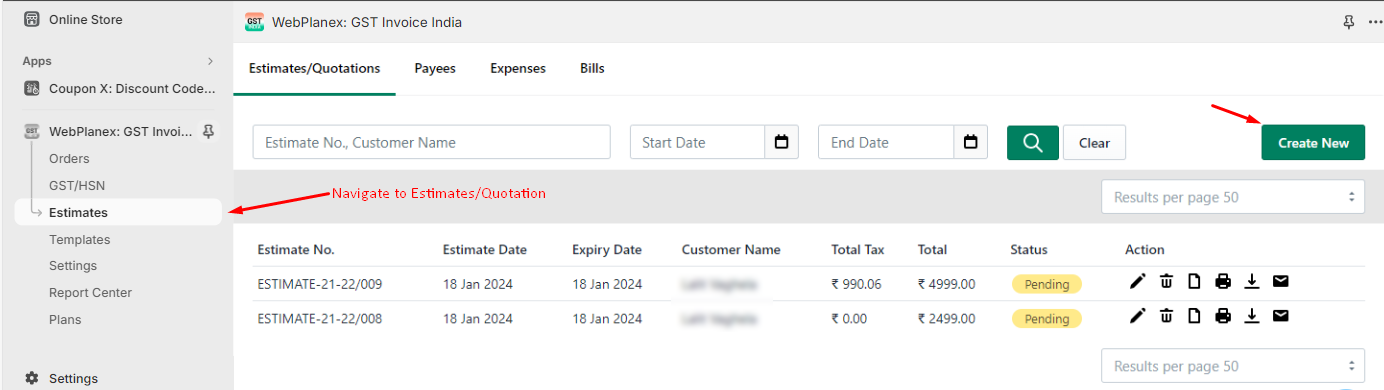The image size is (1384, 390).
Task: Delete estimate ESTIMATE-21-22/008 using trash icon
Action: click(x=1166, y=316)
